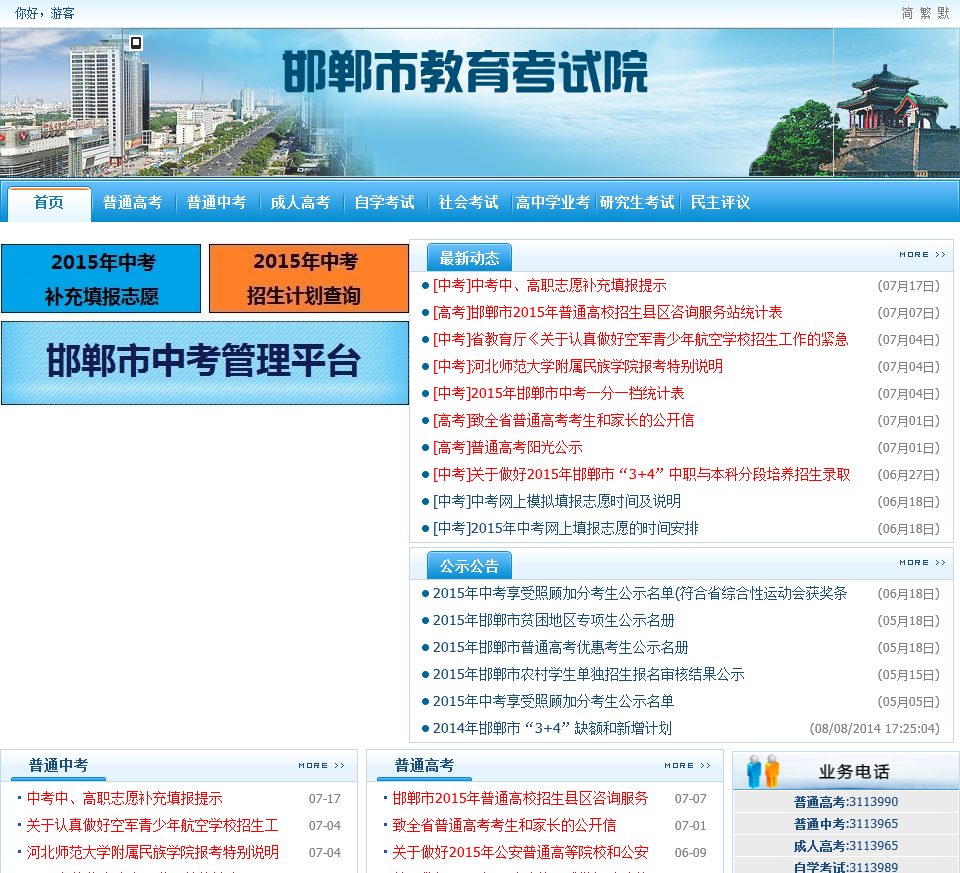Open 省教育厅关于空军青少年航空学校招生 notice in 最新动态
The height and width of the screenshot is (873, 960).
point(640,340)
